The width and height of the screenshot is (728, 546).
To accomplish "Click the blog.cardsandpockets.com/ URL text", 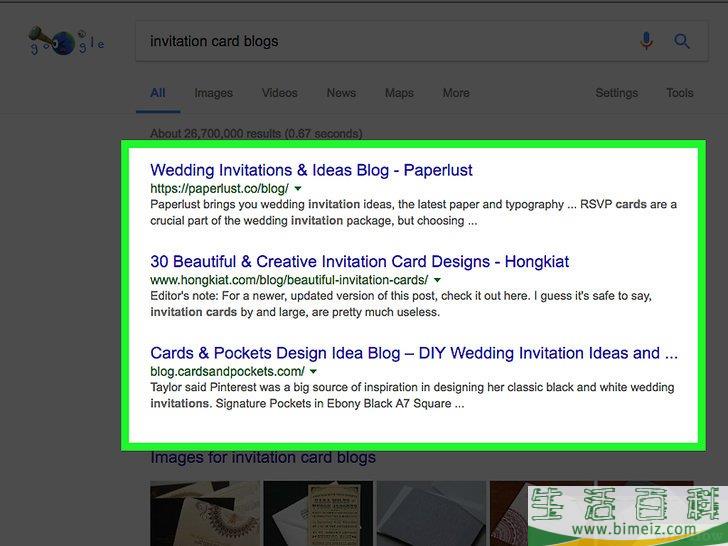I will click(227, 371).
